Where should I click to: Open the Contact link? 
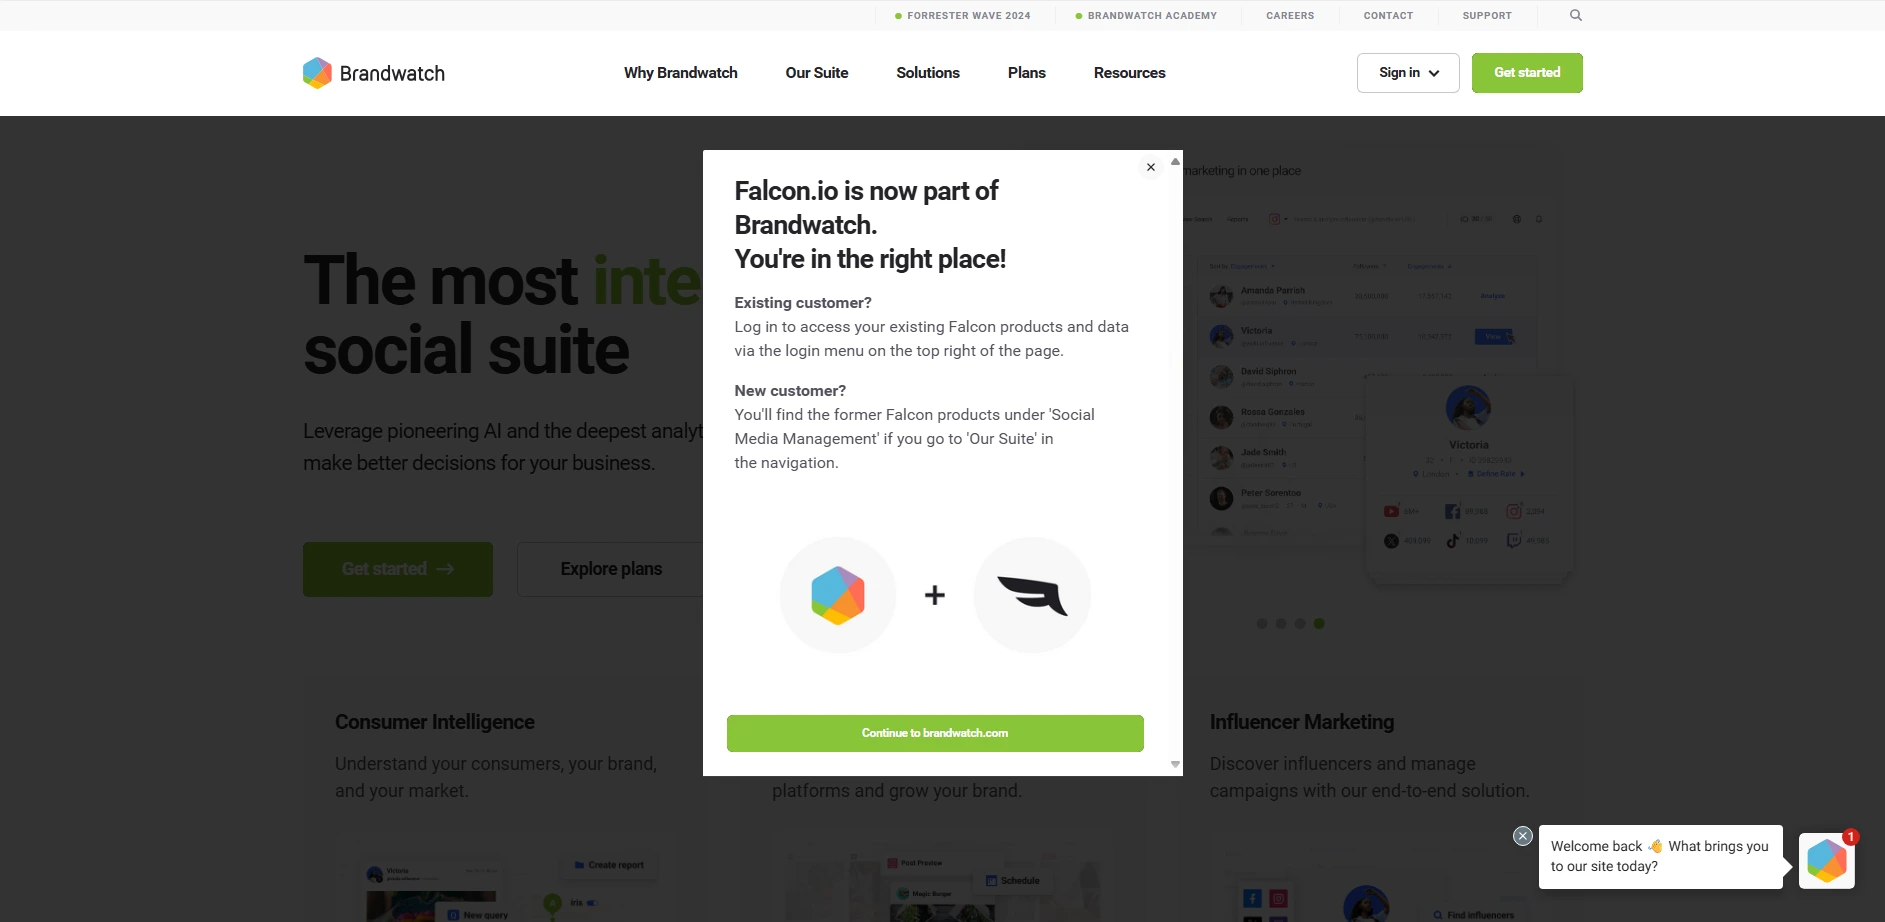pyautogui.click(x=1388, y=16)
